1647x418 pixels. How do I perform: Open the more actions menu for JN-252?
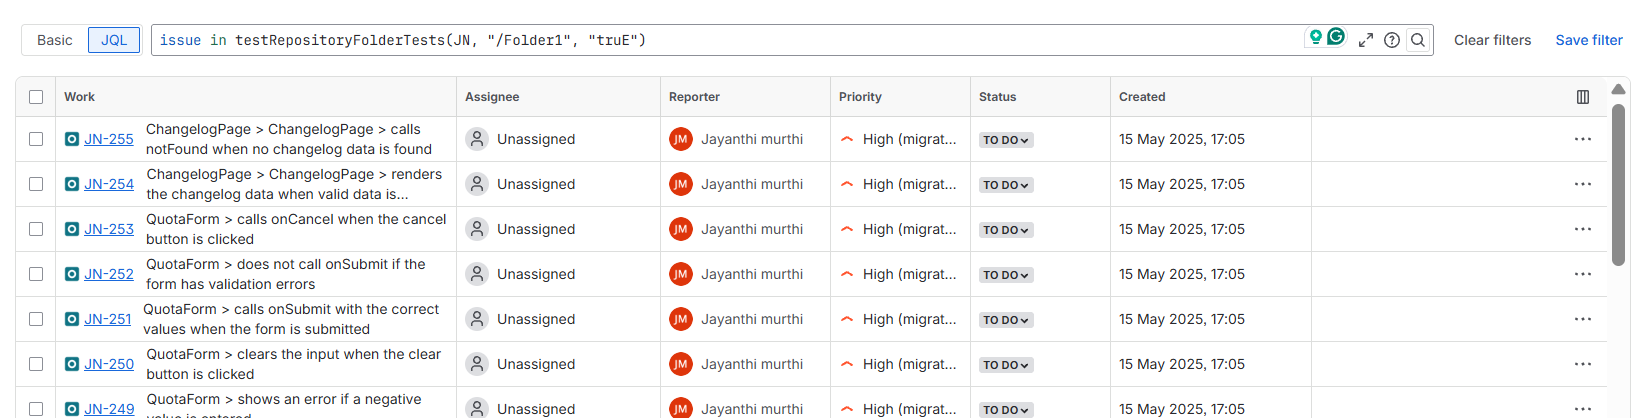1582,274
